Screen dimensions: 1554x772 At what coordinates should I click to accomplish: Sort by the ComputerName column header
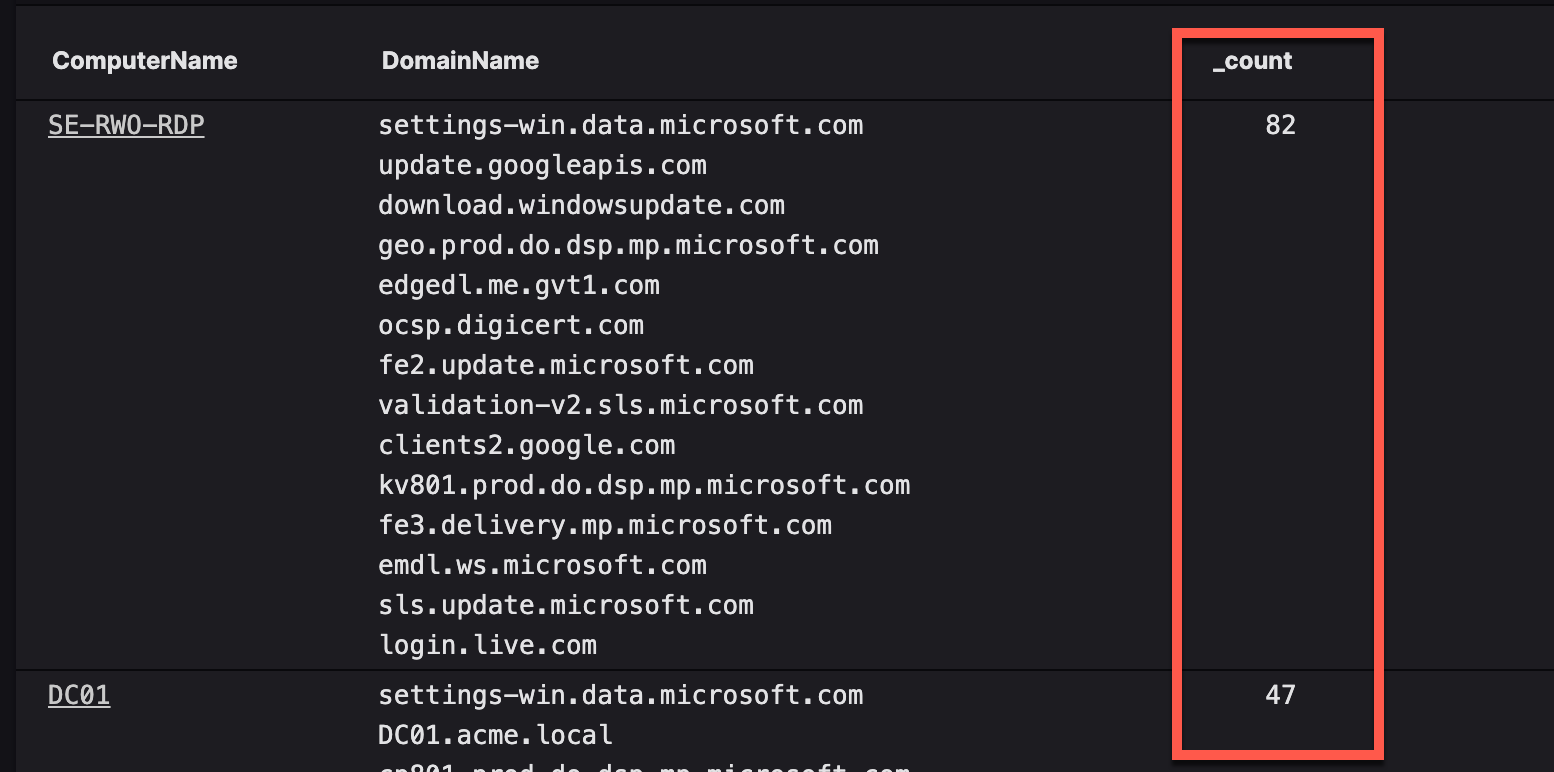[x=145, y=61]
